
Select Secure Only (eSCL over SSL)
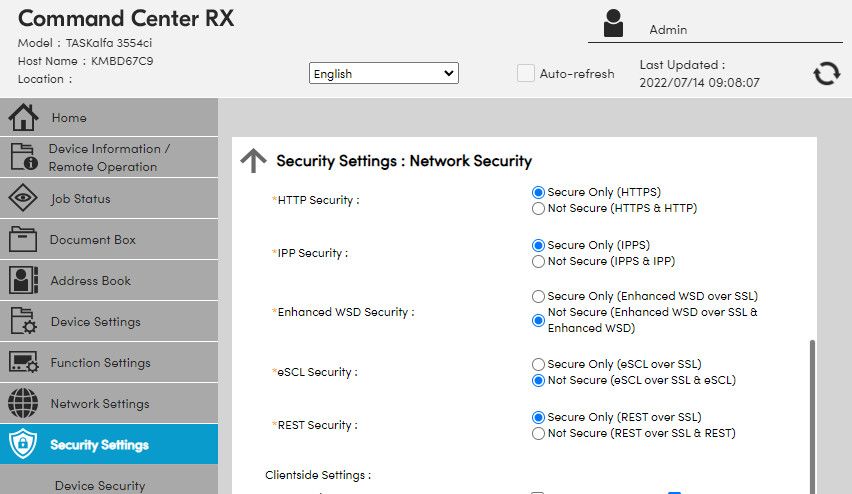(x=538, y=364)
